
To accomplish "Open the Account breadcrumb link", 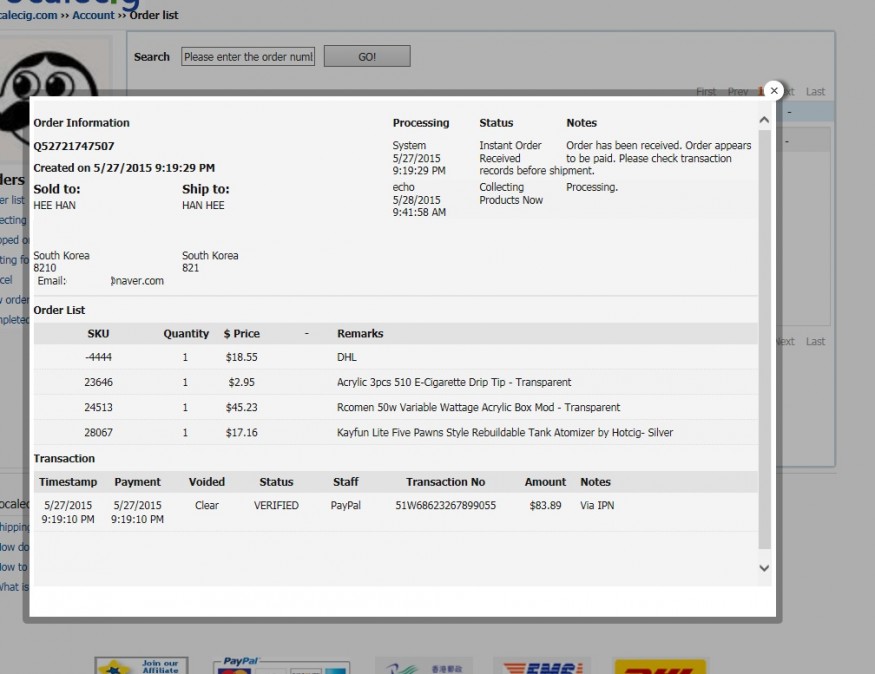I will pyautogui.click(x=93, y=15).
